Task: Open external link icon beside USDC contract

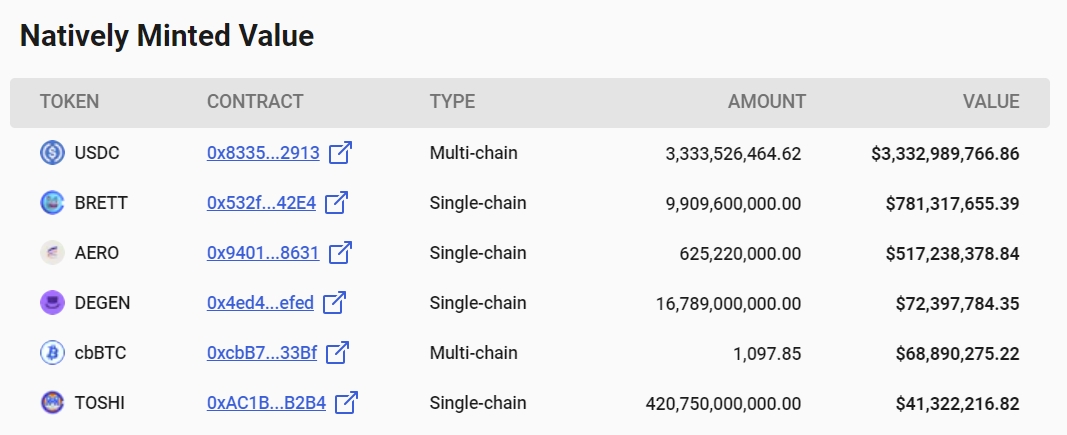Action: [340, 152]
